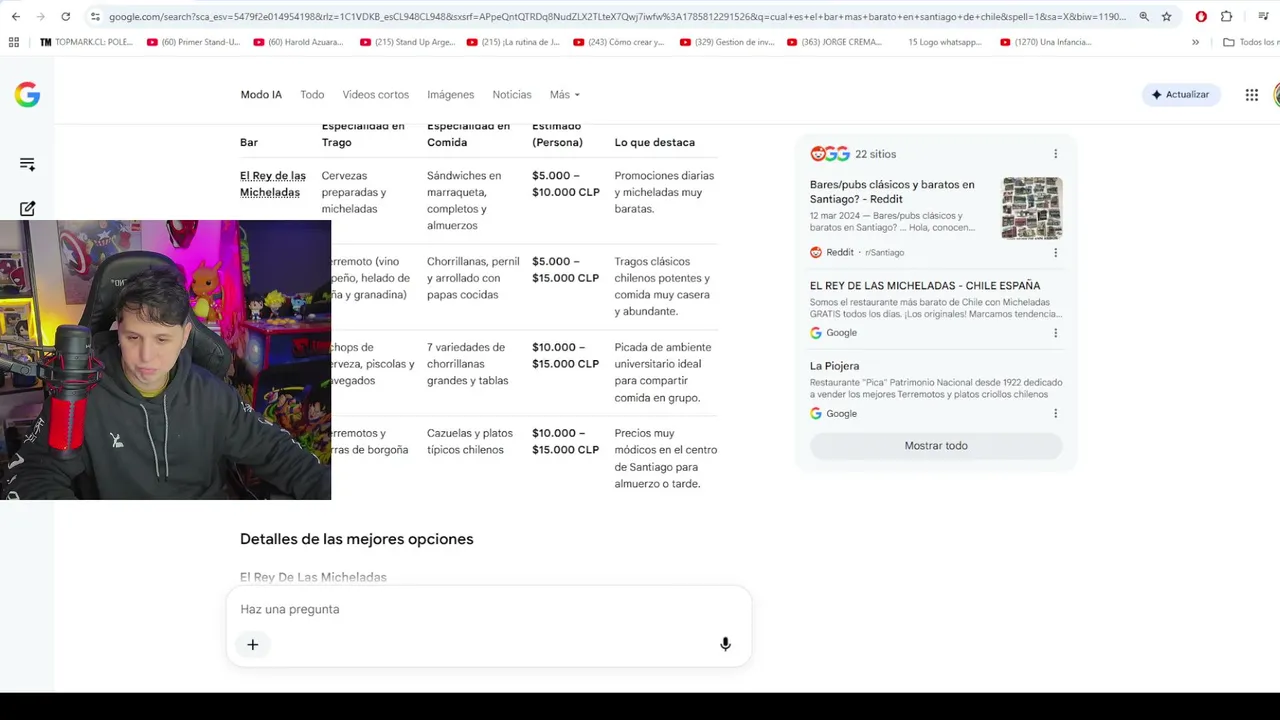Open more options for La Piojera source

[x=1055, y=414]
